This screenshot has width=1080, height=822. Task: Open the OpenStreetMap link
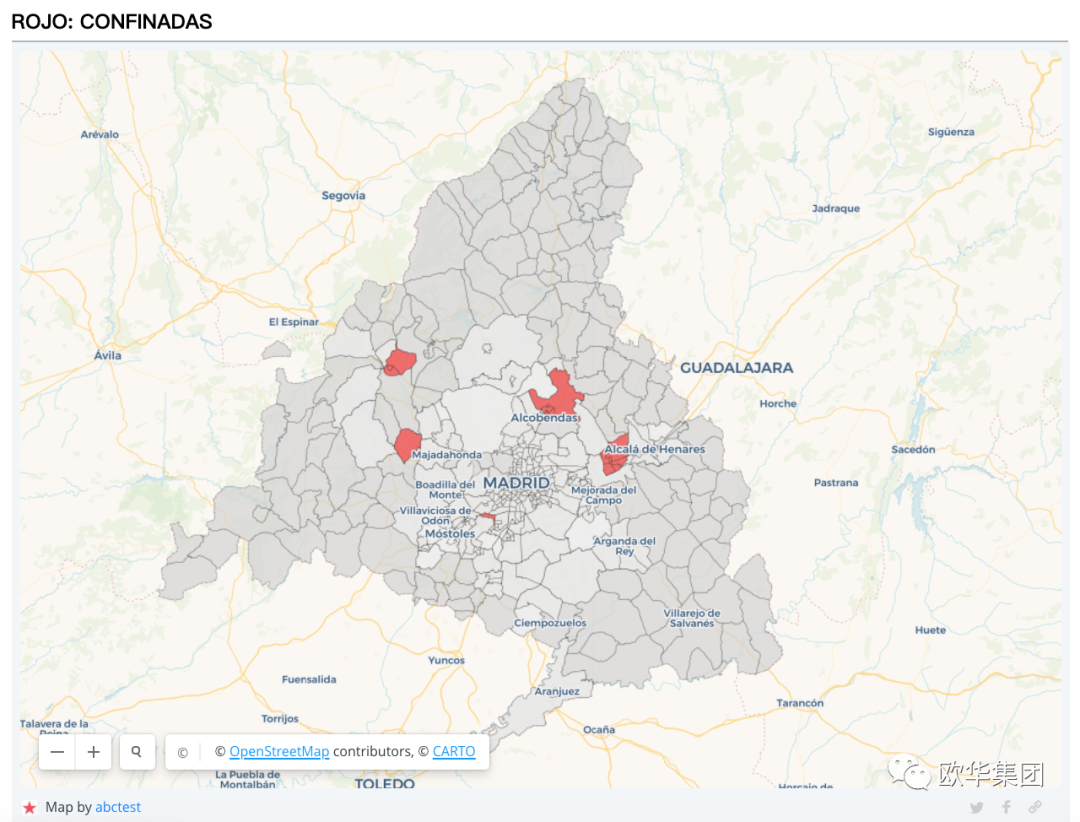[279, 751]
